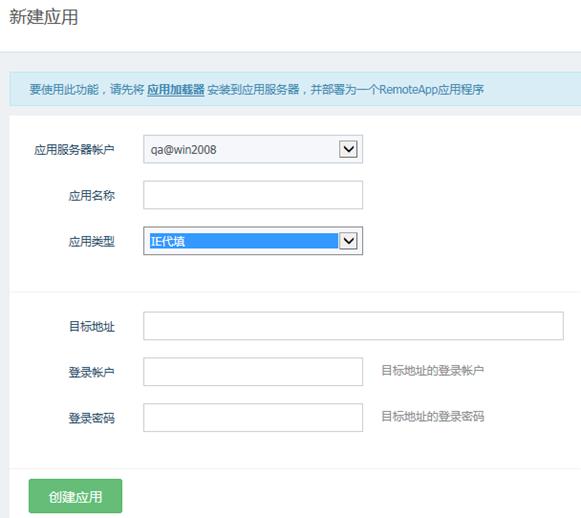Screen dimensions: 581x518
Task: Click the 新建应用 page heading
Action: pos(43,17)
